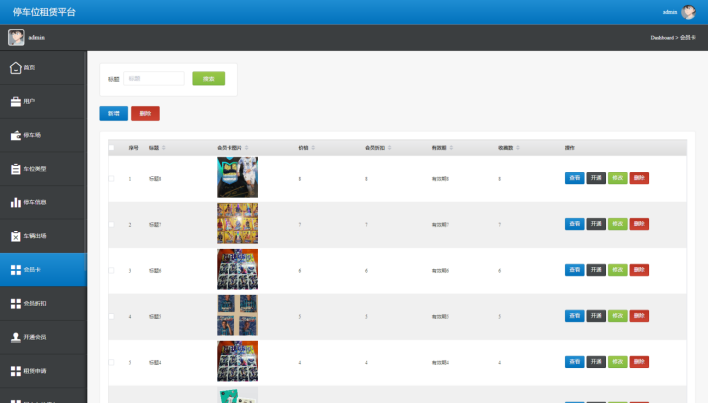Click the bar chart icon for 停车信息
Image resolution: width=709 pixels, height=403 pixels.
pos(15,202)
